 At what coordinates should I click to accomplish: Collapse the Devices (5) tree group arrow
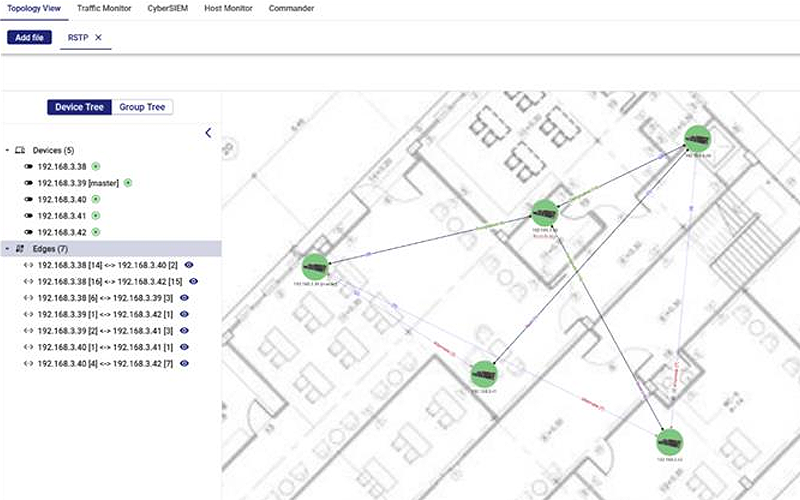(7, 150)
